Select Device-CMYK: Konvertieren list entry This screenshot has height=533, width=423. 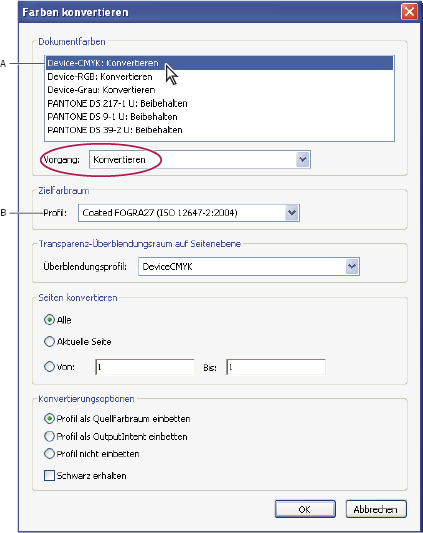[x=219, y=63]
